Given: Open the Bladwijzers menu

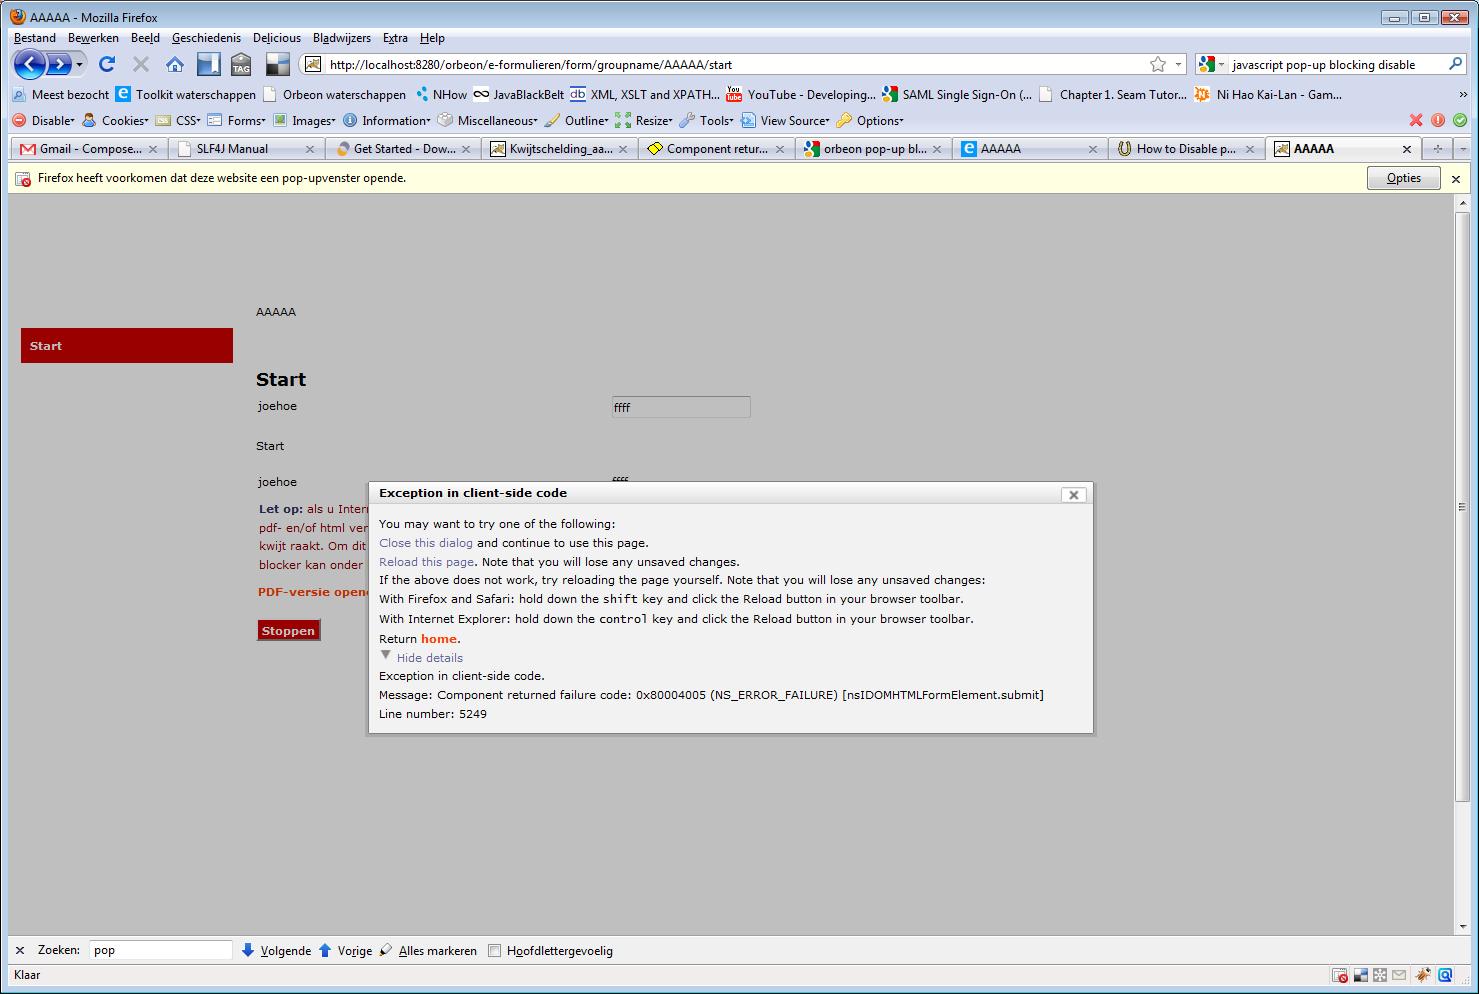Looking at the screenshot, I should pyautogui.click(x=341, y=38).
